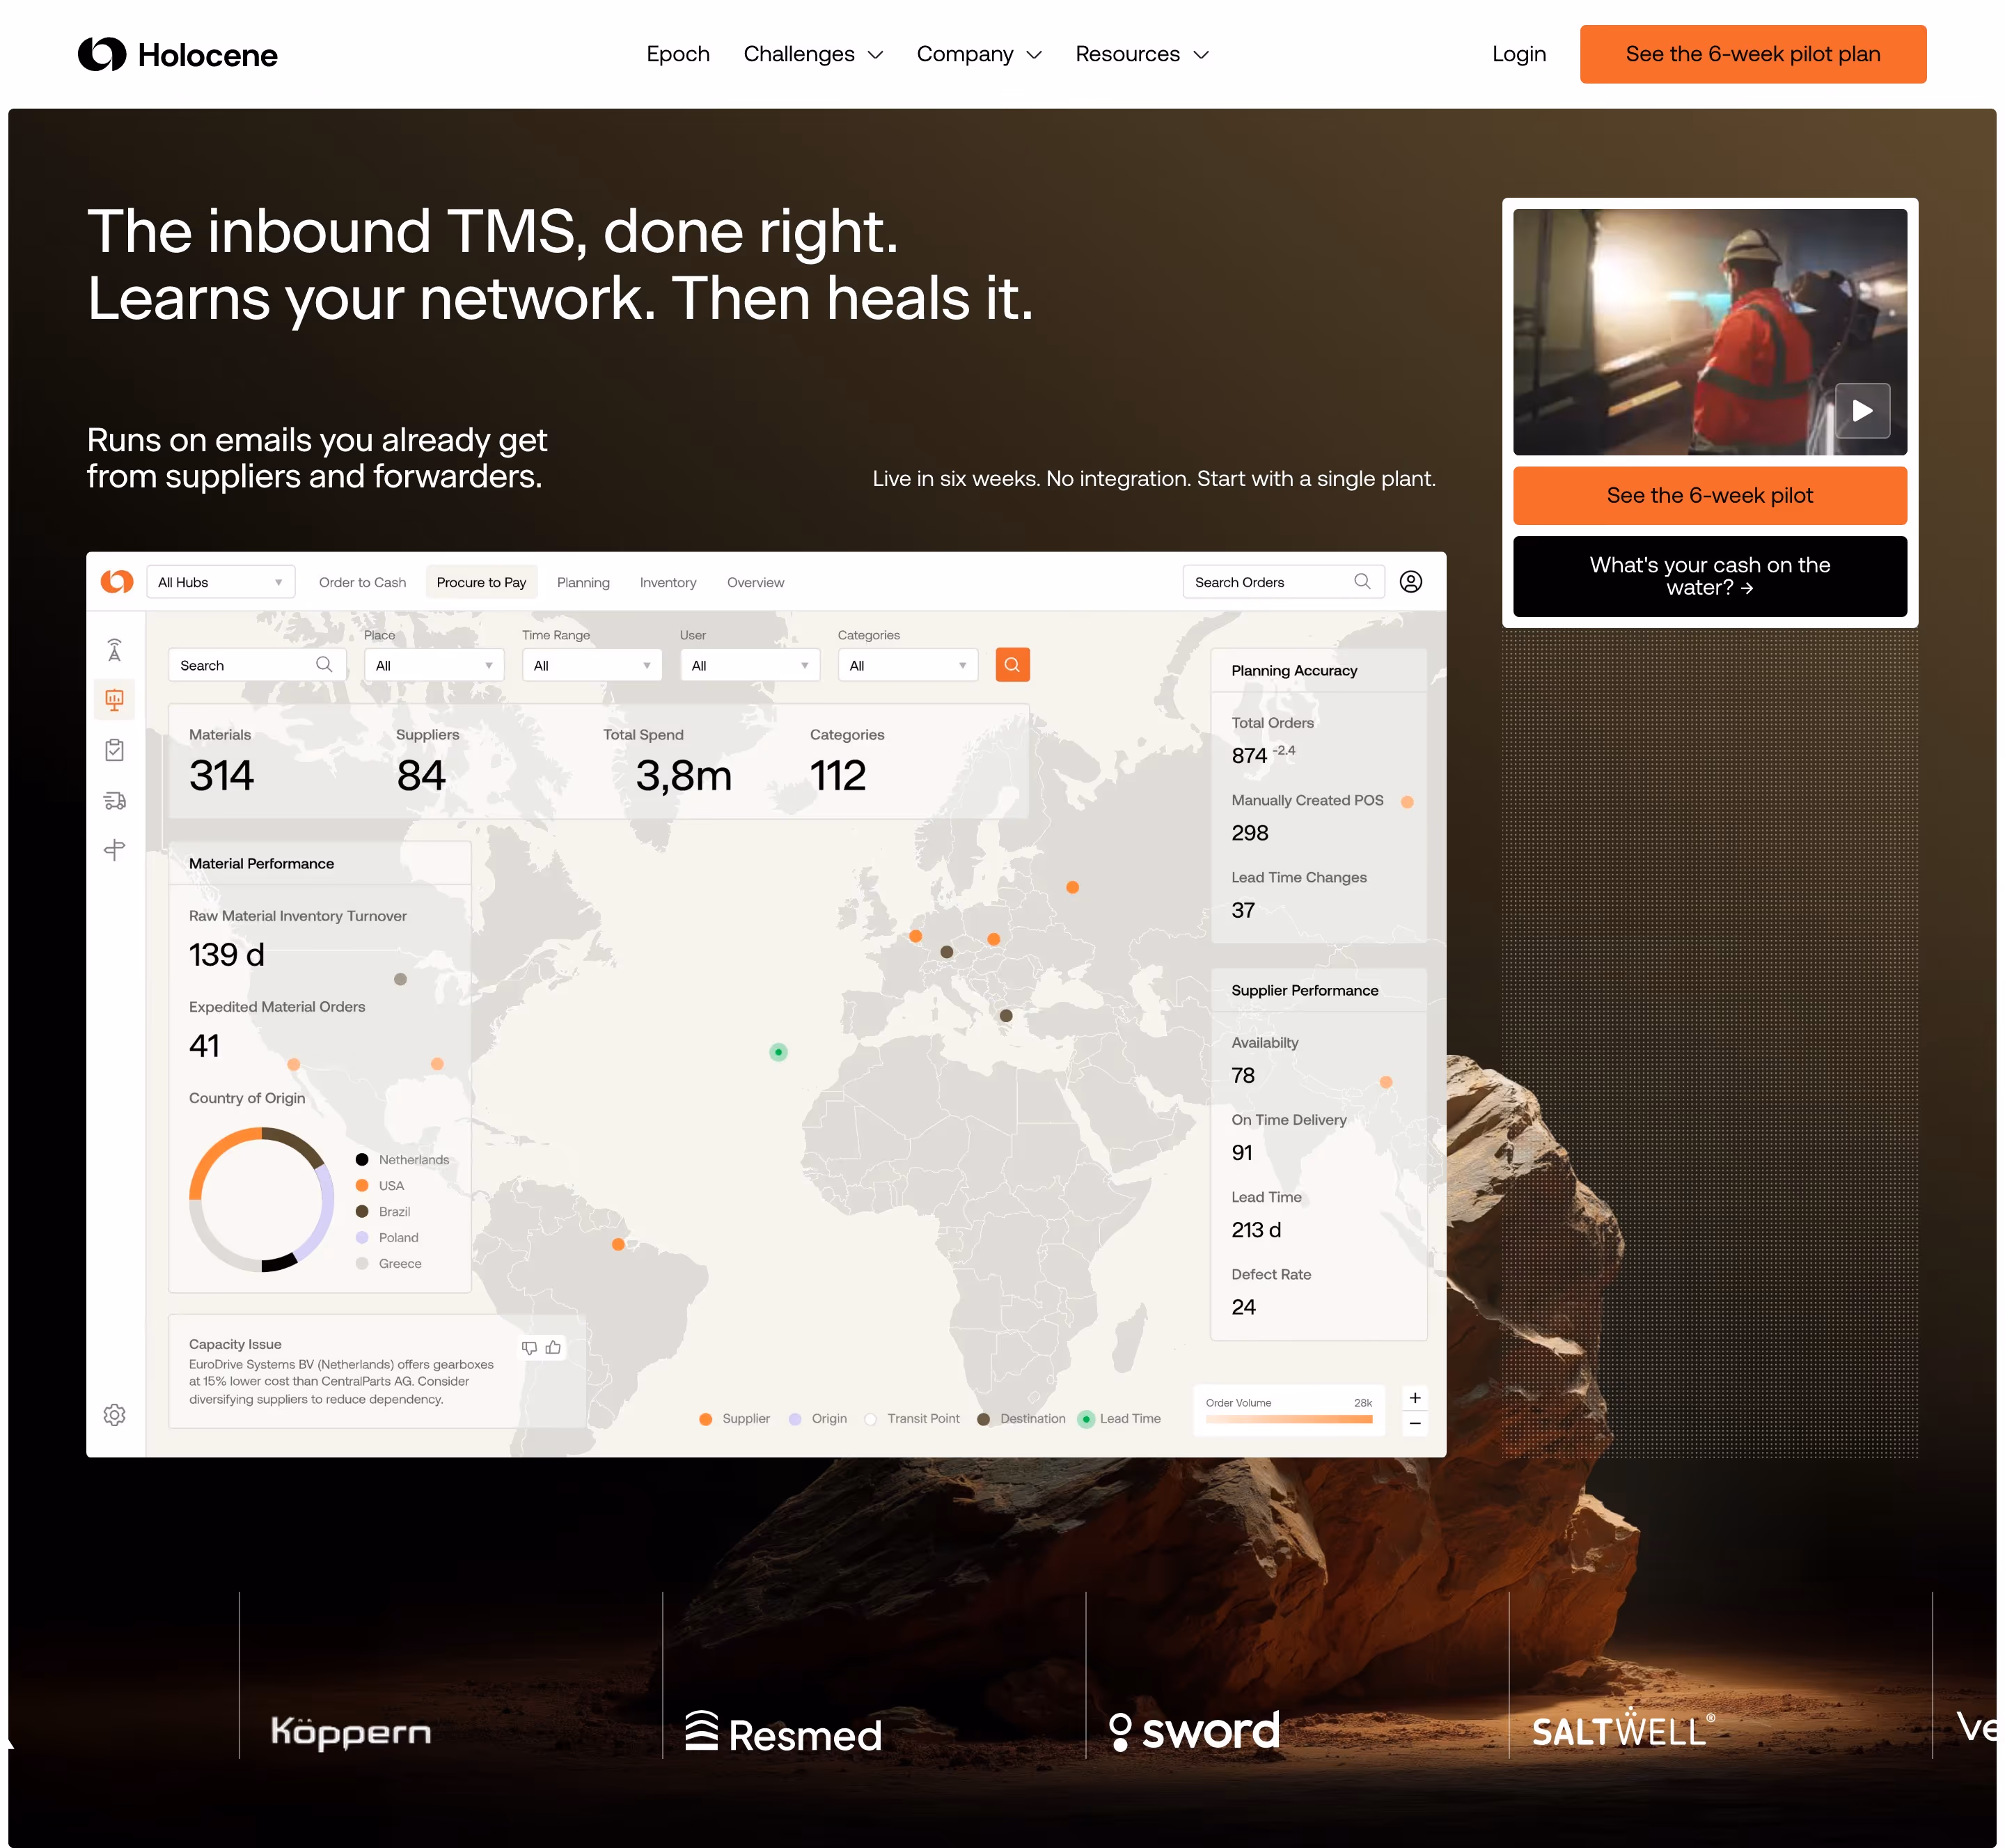Switch to the Order to Cash tab
The height and width of the screenshot is (1848, 2005).
(x=362, y=582)
